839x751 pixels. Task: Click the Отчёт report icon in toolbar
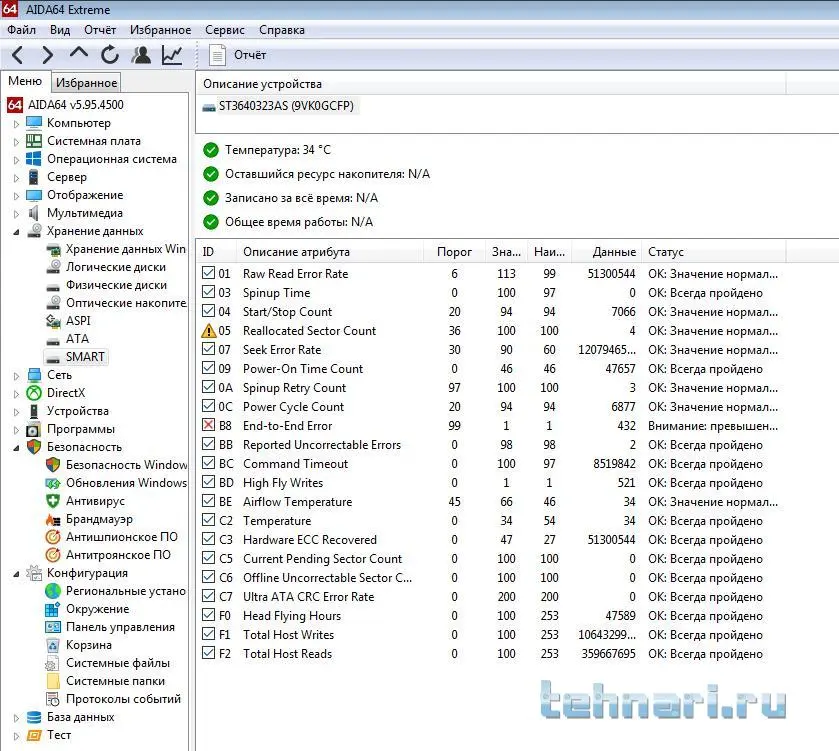pos(217,55)
